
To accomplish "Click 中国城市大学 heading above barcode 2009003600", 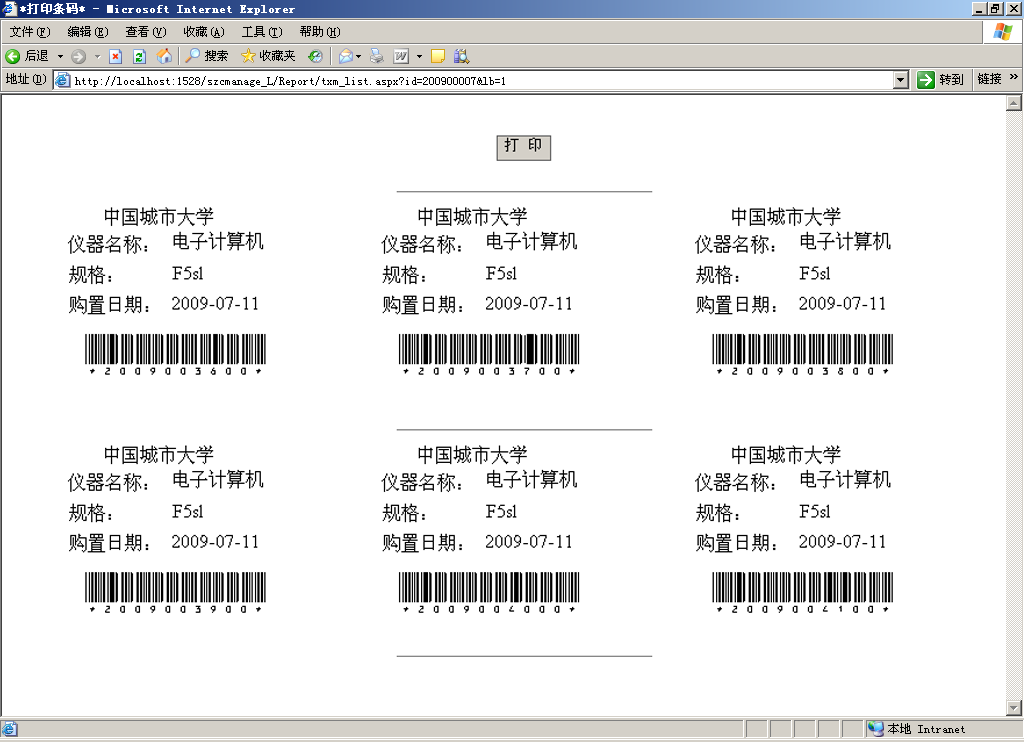I will pos(159,217).
